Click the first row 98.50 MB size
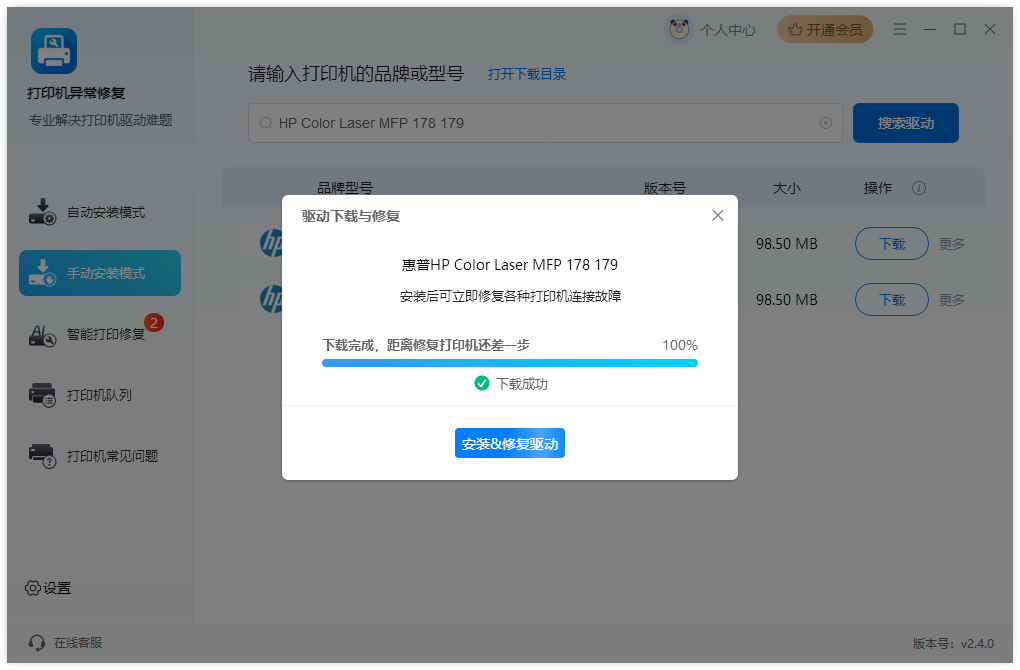Screen dimensions: 1020x670 click(x=786, y=244)
